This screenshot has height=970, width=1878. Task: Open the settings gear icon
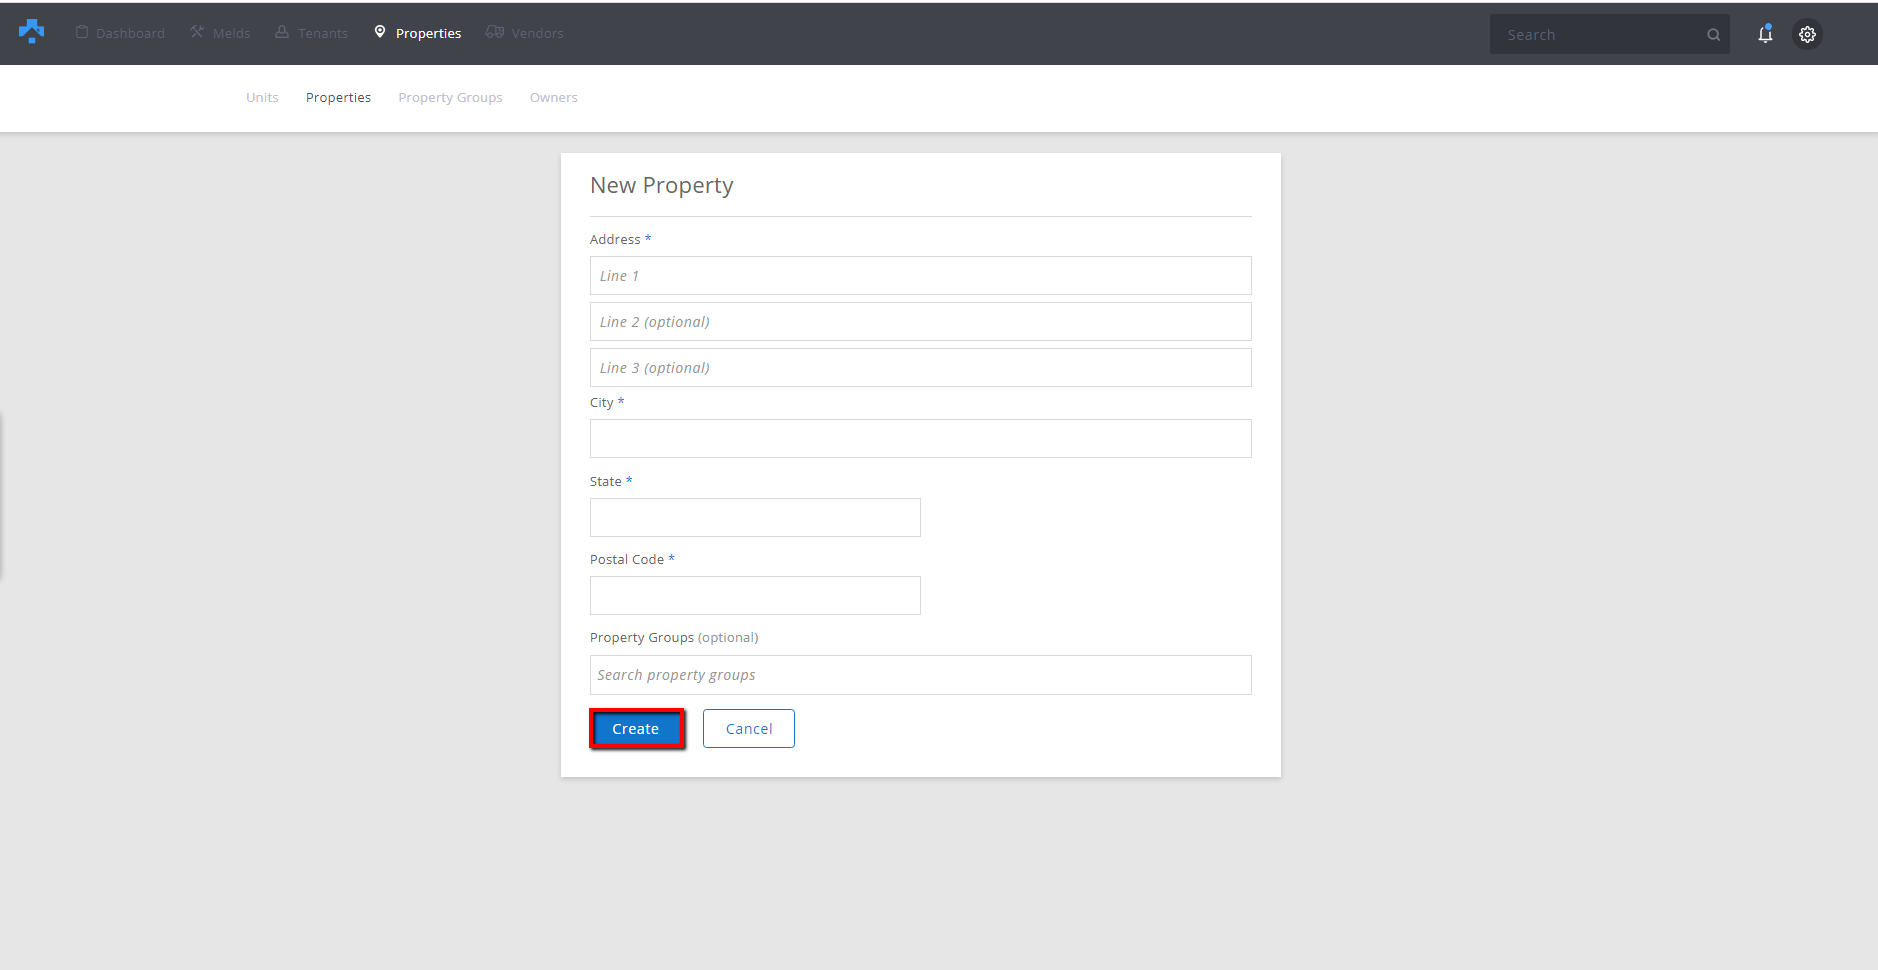pyautogui.click(x=1807, y=34)
